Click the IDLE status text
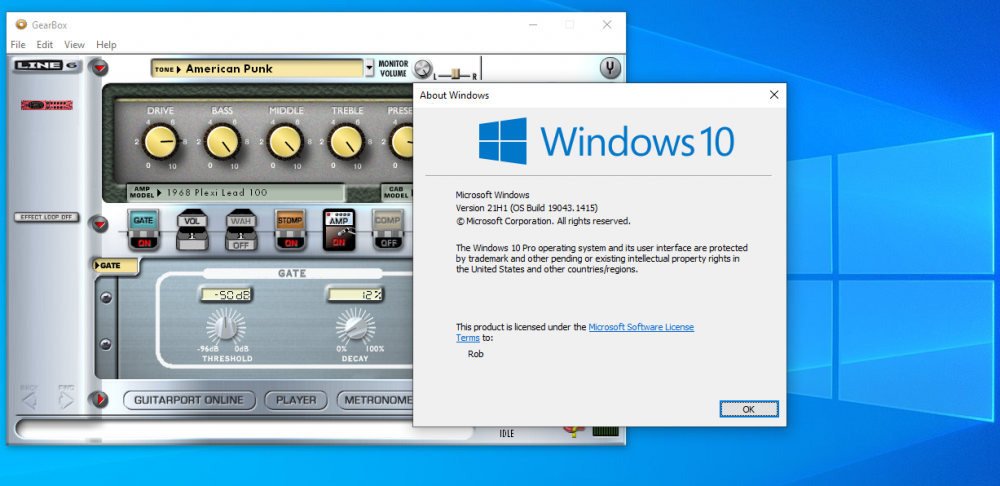 [506, 434]
